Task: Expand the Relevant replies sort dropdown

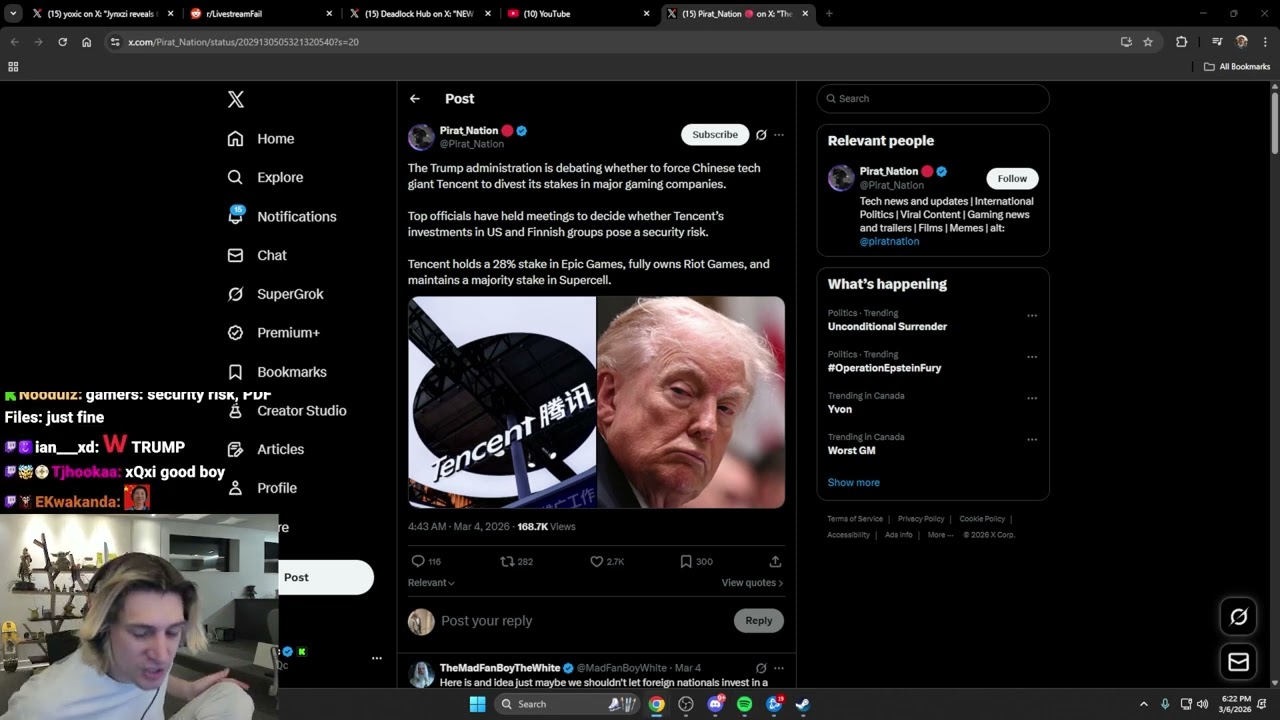Action: pyautogui.click(x=431, y=583)
